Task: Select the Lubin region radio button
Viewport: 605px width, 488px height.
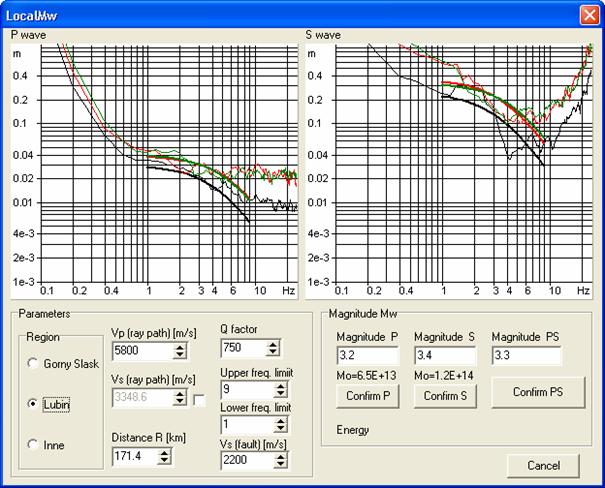Action: pos(33,404)
